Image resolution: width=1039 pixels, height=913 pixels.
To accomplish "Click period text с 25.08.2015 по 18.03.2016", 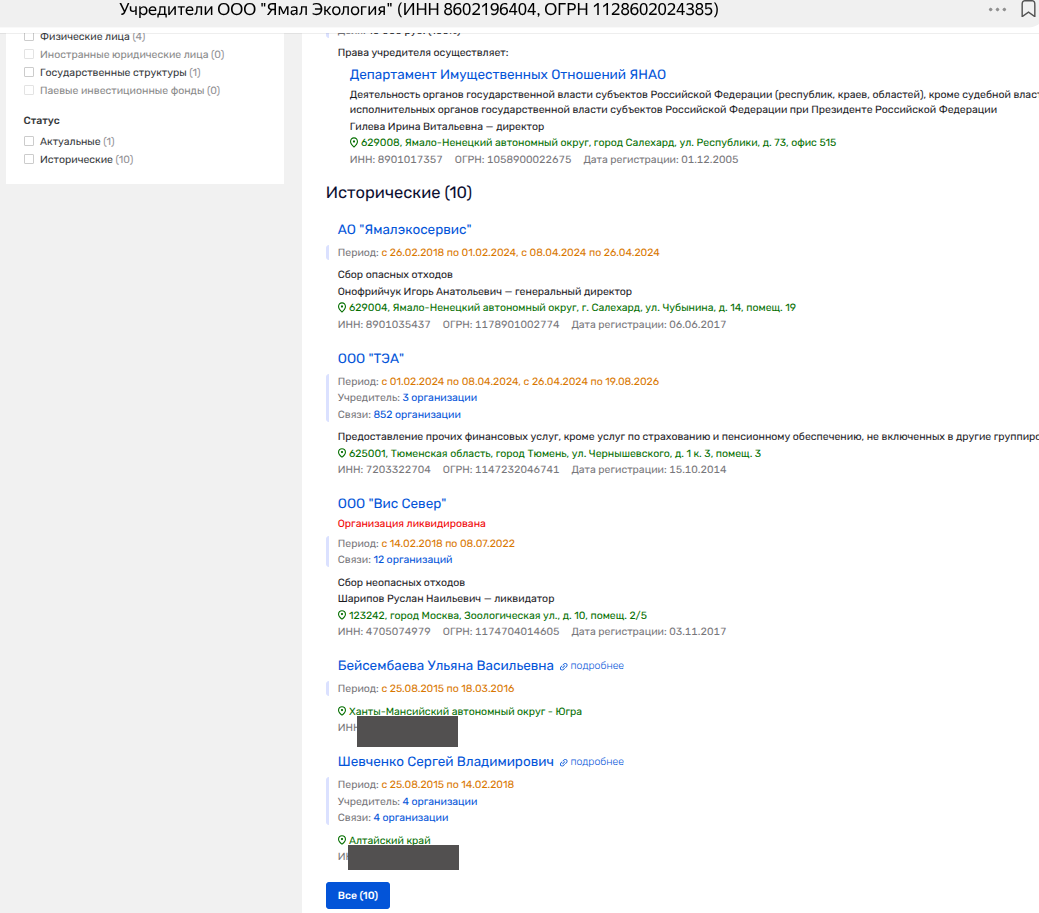I will pyautogui.click(x=448, y=688).
